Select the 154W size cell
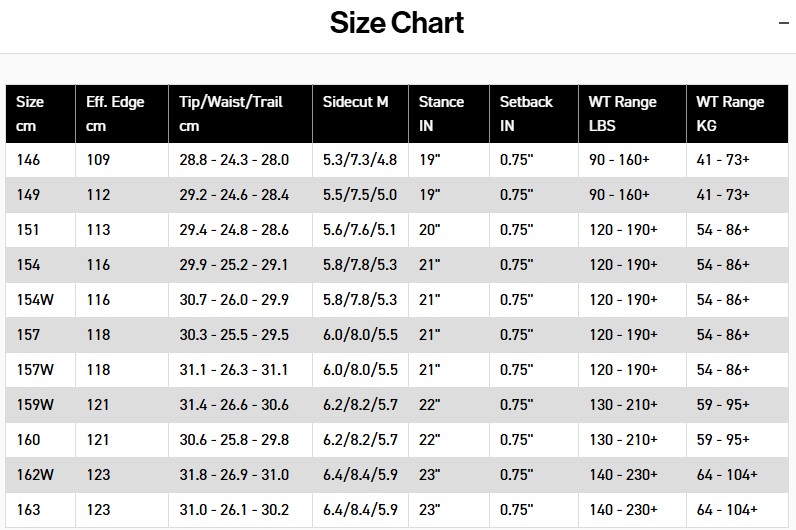The height and width of the screenshot is (530, 796). tap(34, 300)
